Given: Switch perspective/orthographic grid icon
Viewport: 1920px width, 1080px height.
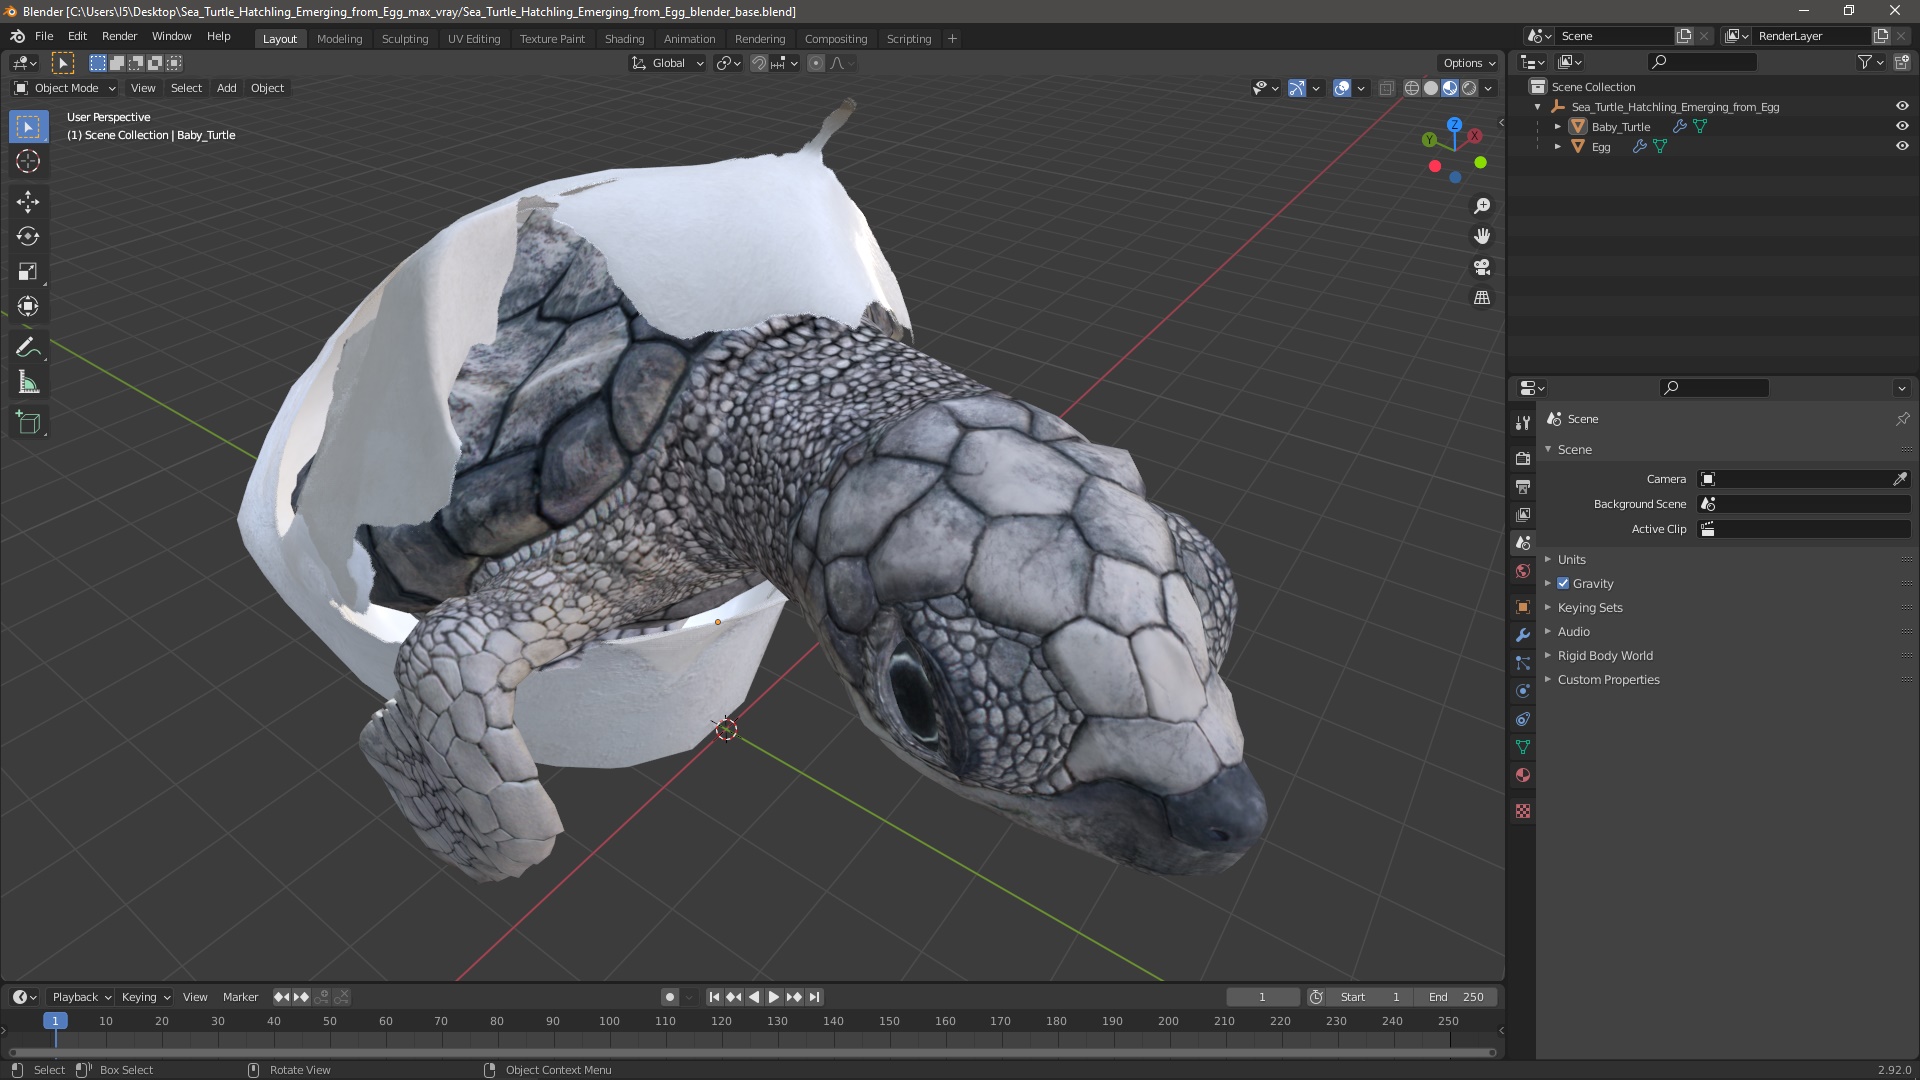Looking at the screenshot, I should pos(1482,298).
